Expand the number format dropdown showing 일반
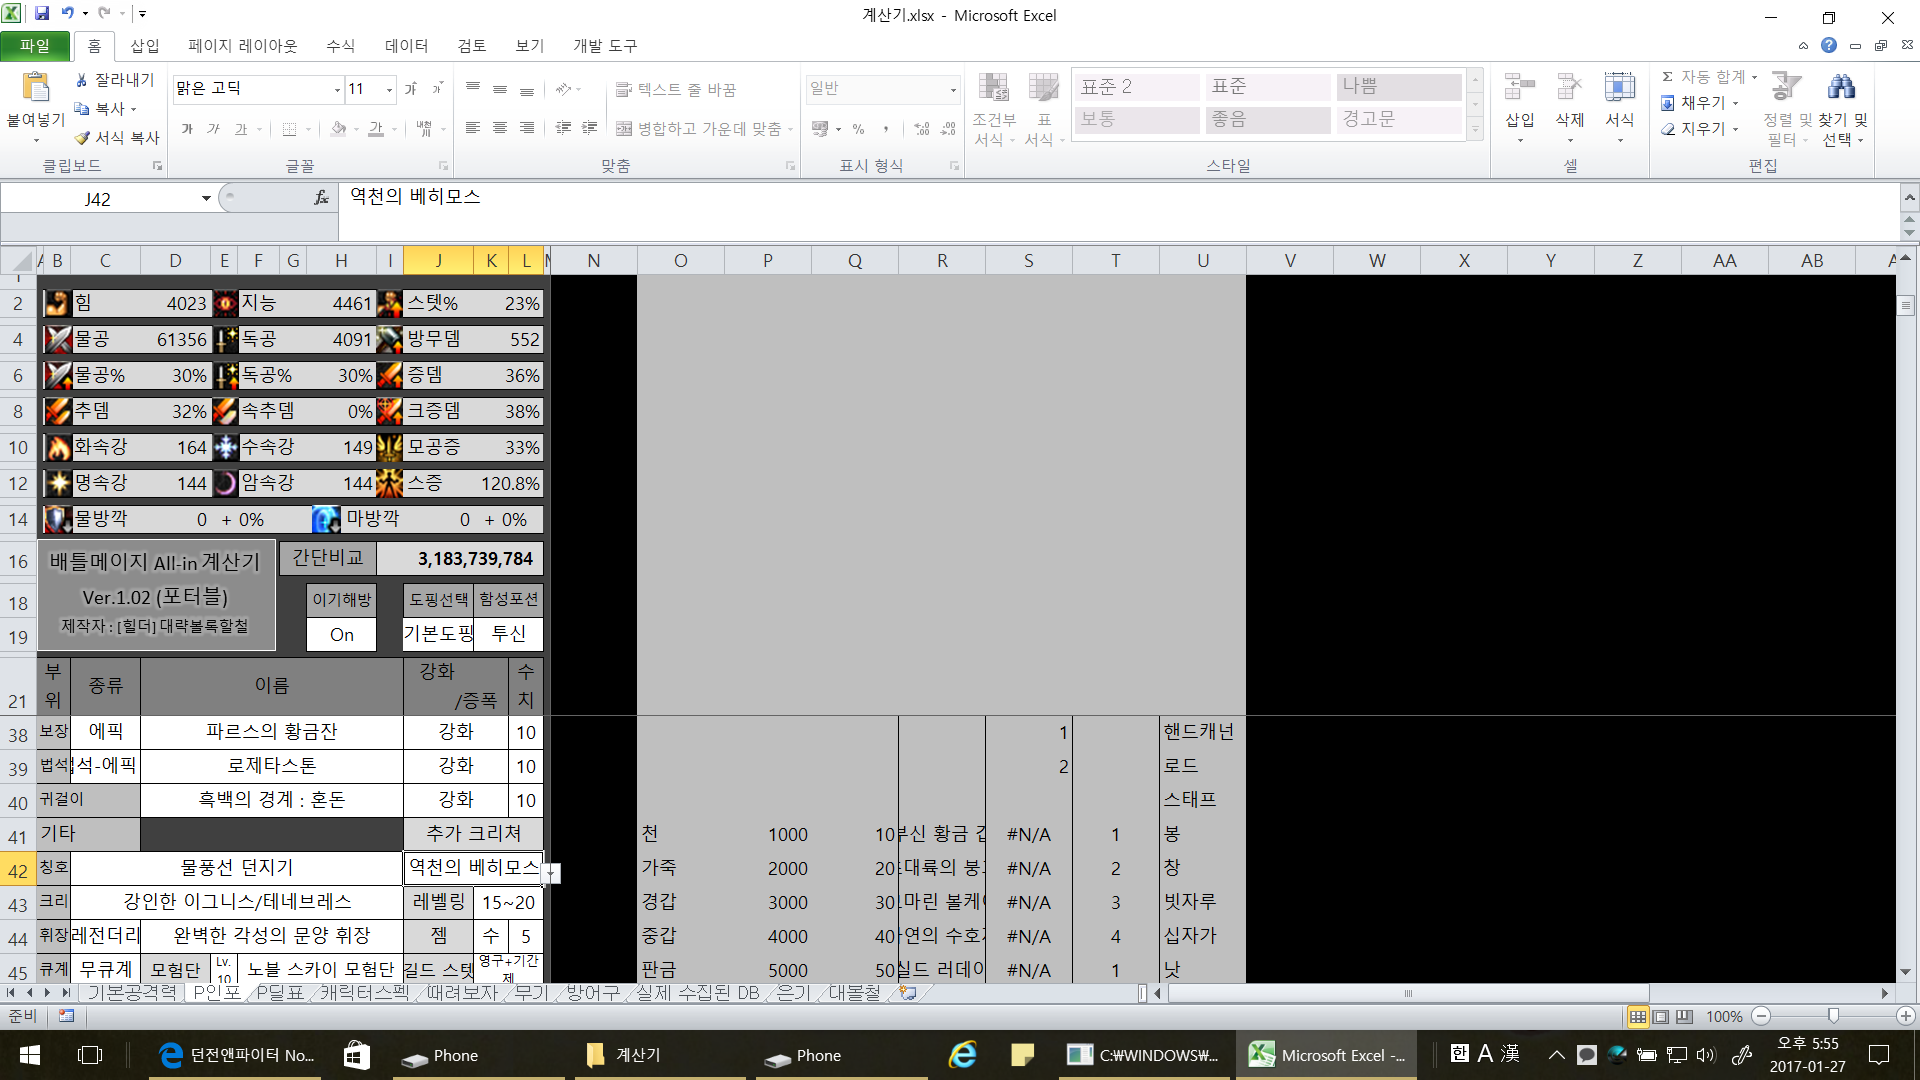 click(x=952, y=89)
